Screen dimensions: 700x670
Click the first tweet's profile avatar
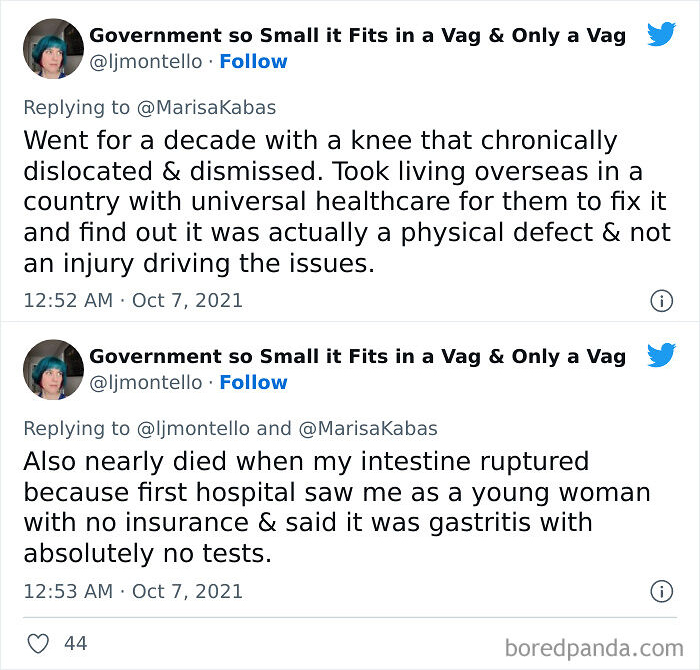[53, 48]
